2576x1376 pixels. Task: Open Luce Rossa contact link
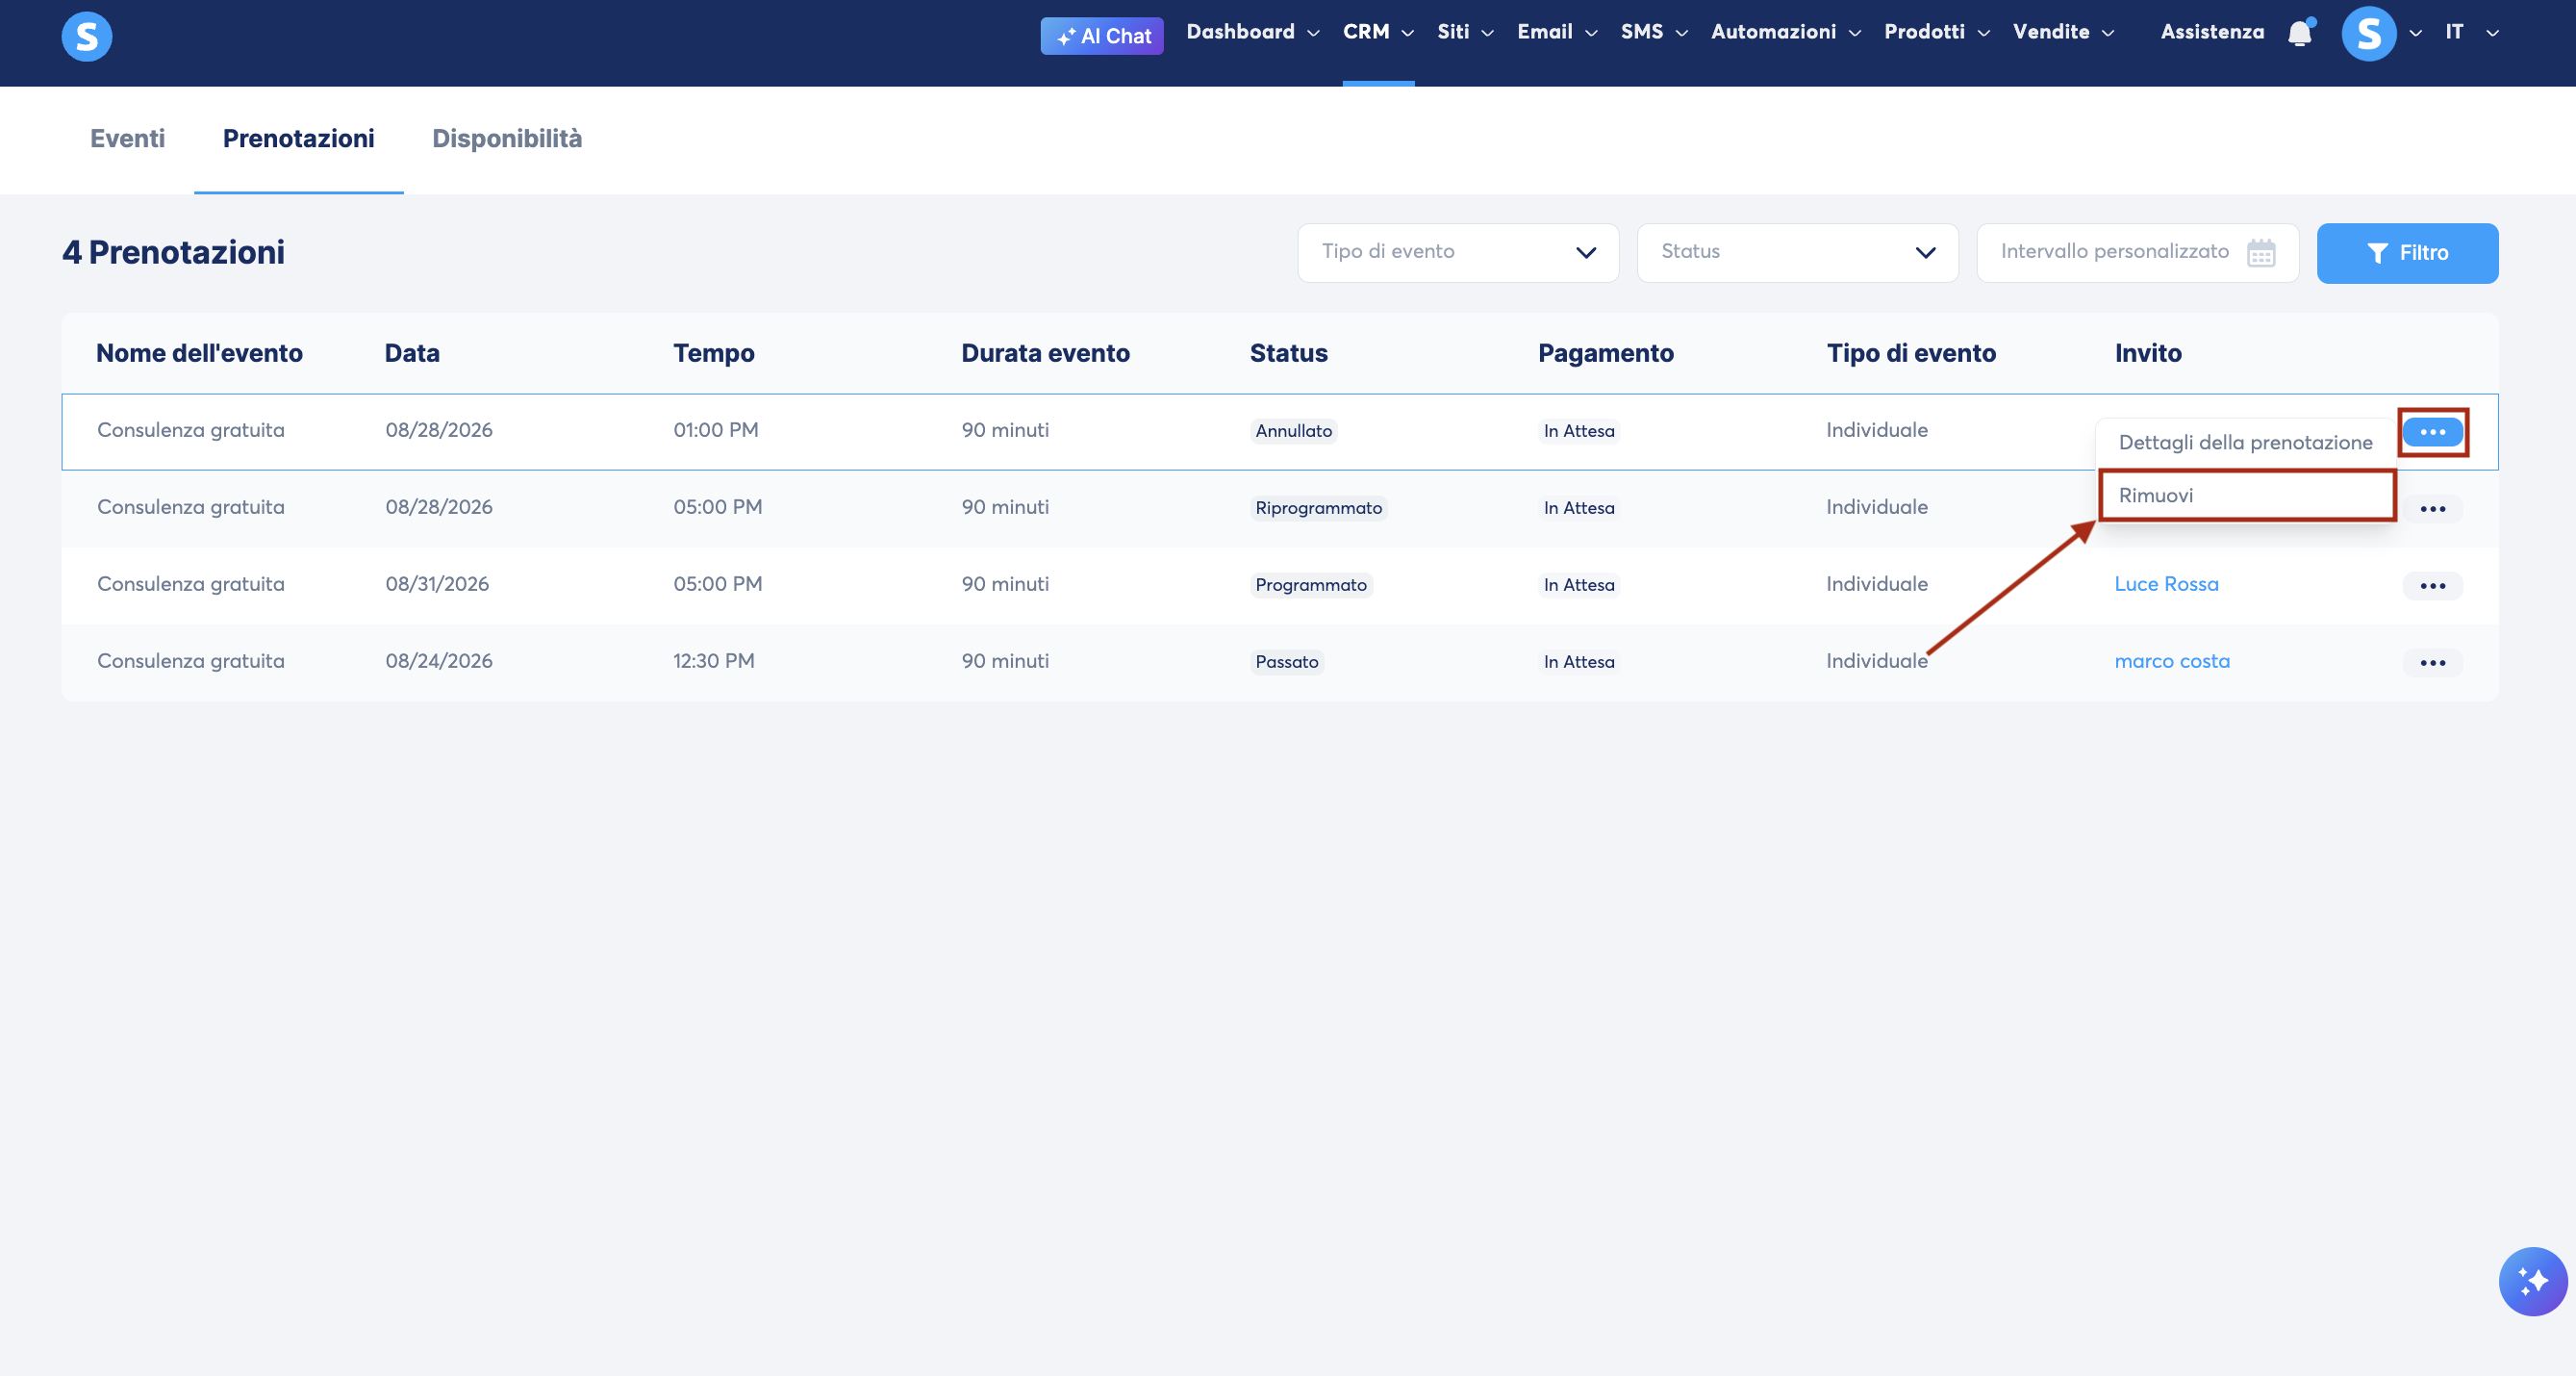tap(2166, 584)
